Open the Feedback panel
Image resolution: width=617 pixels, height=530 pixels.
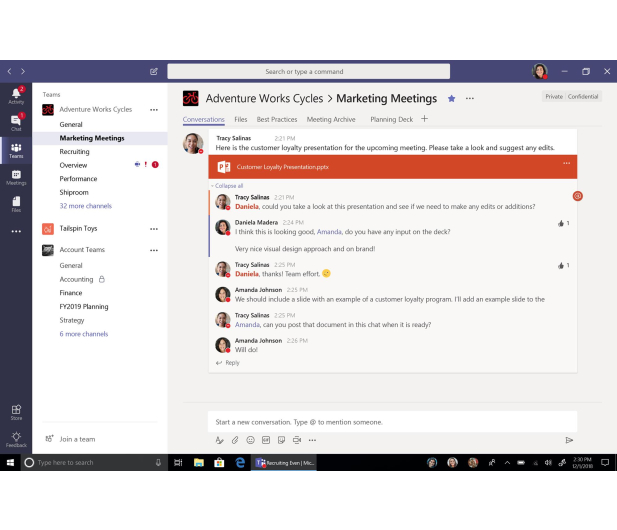[16, 440]
